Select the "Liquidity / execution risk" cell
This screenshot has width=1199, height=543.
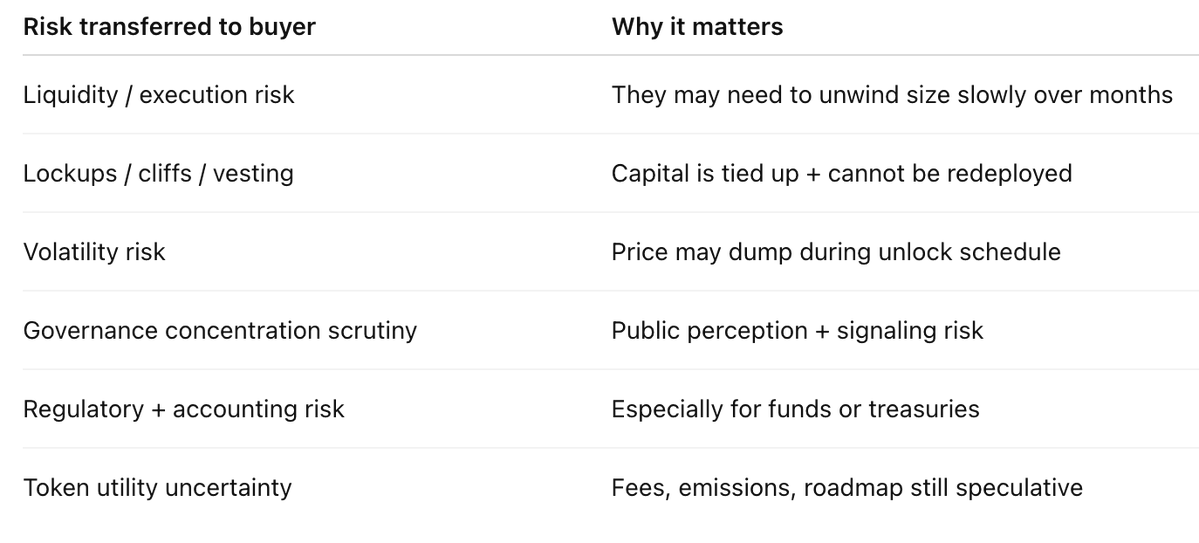click(x=159, y=95)
